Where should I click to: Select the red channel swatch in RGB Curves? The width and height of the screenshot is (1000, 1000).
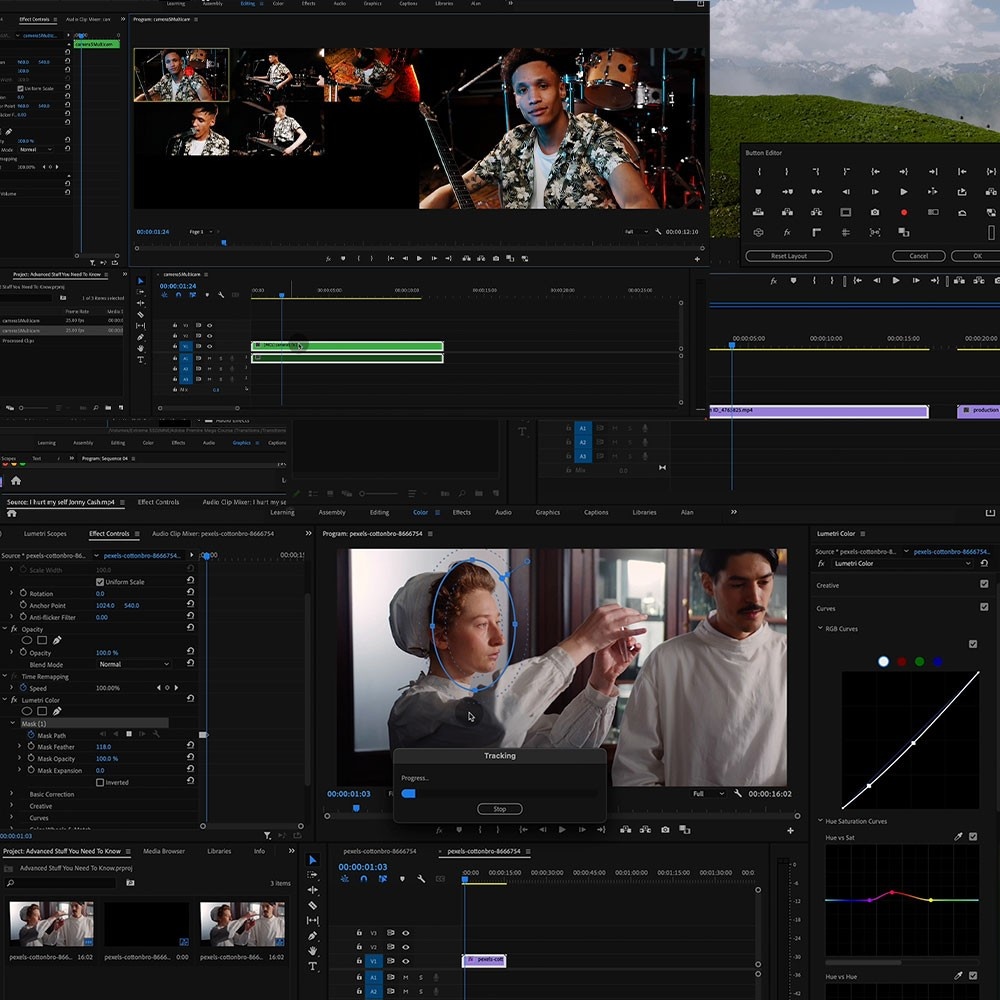[901, 661]
